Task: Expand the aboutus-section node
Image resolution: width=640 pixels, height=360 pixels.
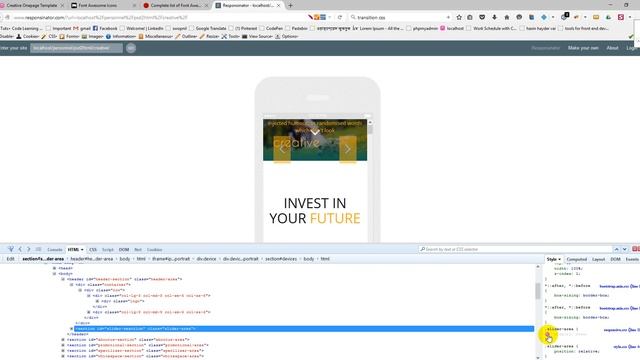Action: click(63, 340)
